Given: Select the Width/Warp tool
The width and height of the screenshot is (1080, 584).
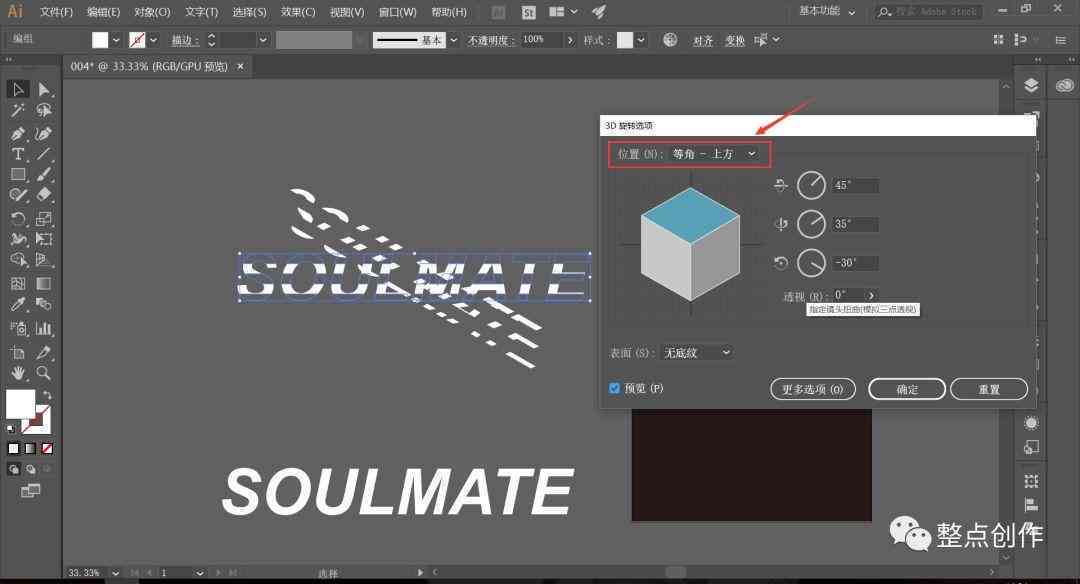Looking at the screenshot, I should click(x=18, y=239).
